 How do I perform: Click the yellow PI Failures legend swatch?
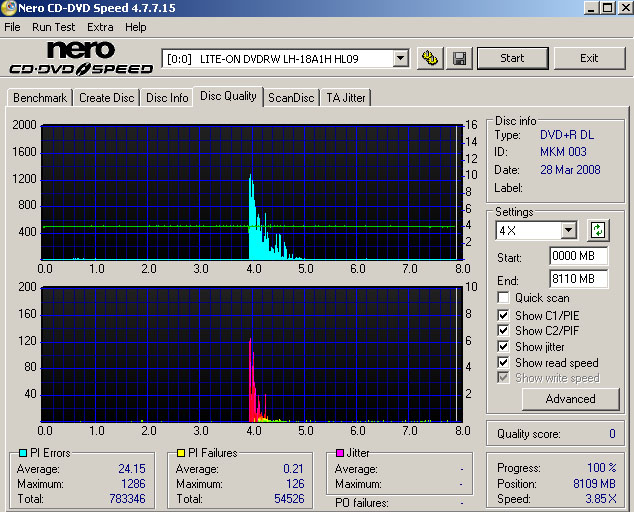coord(180,453)
